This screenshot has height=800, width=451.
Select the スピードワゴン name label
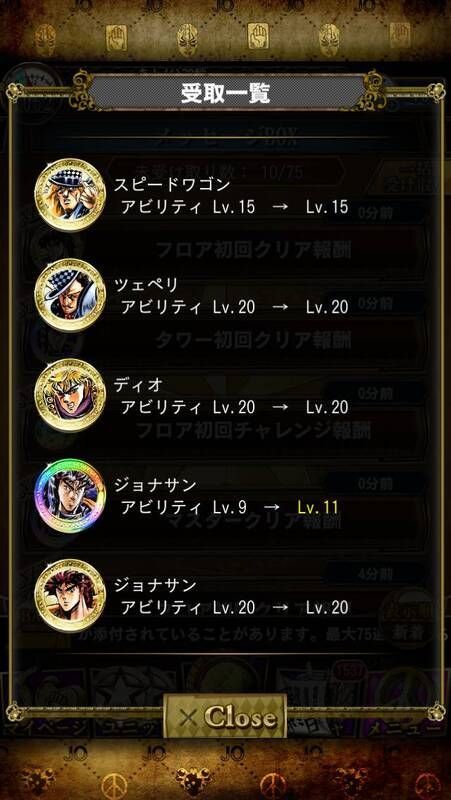171,185
